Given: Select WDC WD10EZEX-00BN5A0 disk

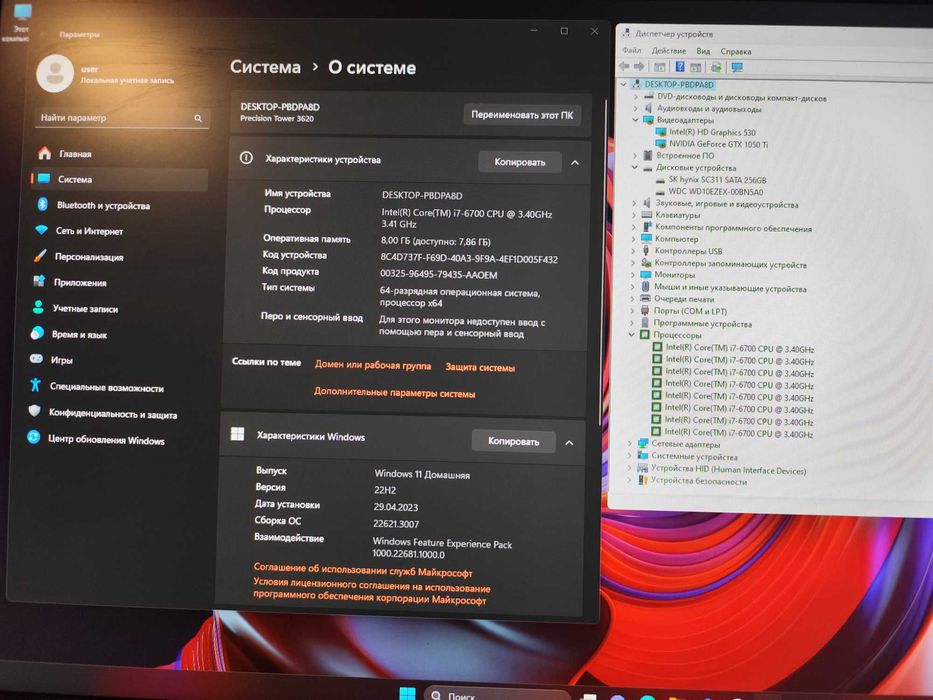Looking at the screenshot, I should tap(715, 192).
